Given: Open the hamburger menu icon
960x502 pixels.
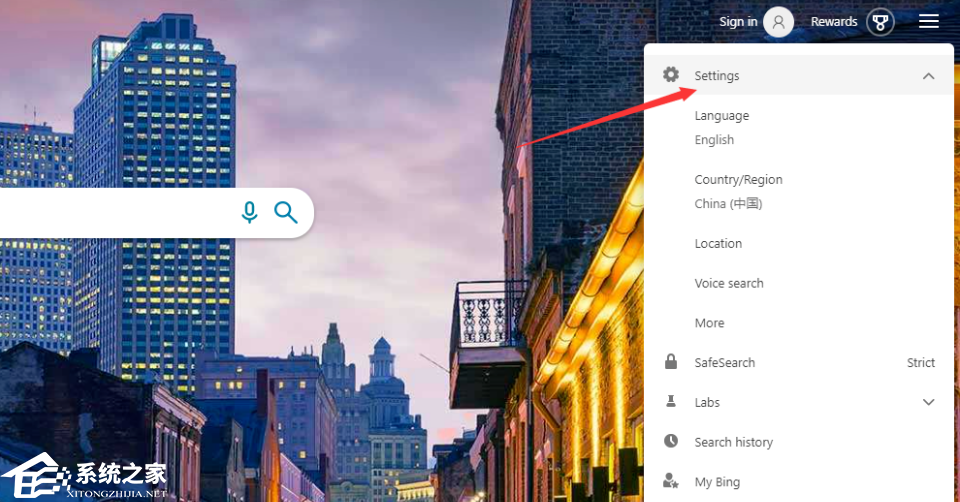Looking at the screenshot, I should (928, 21).
